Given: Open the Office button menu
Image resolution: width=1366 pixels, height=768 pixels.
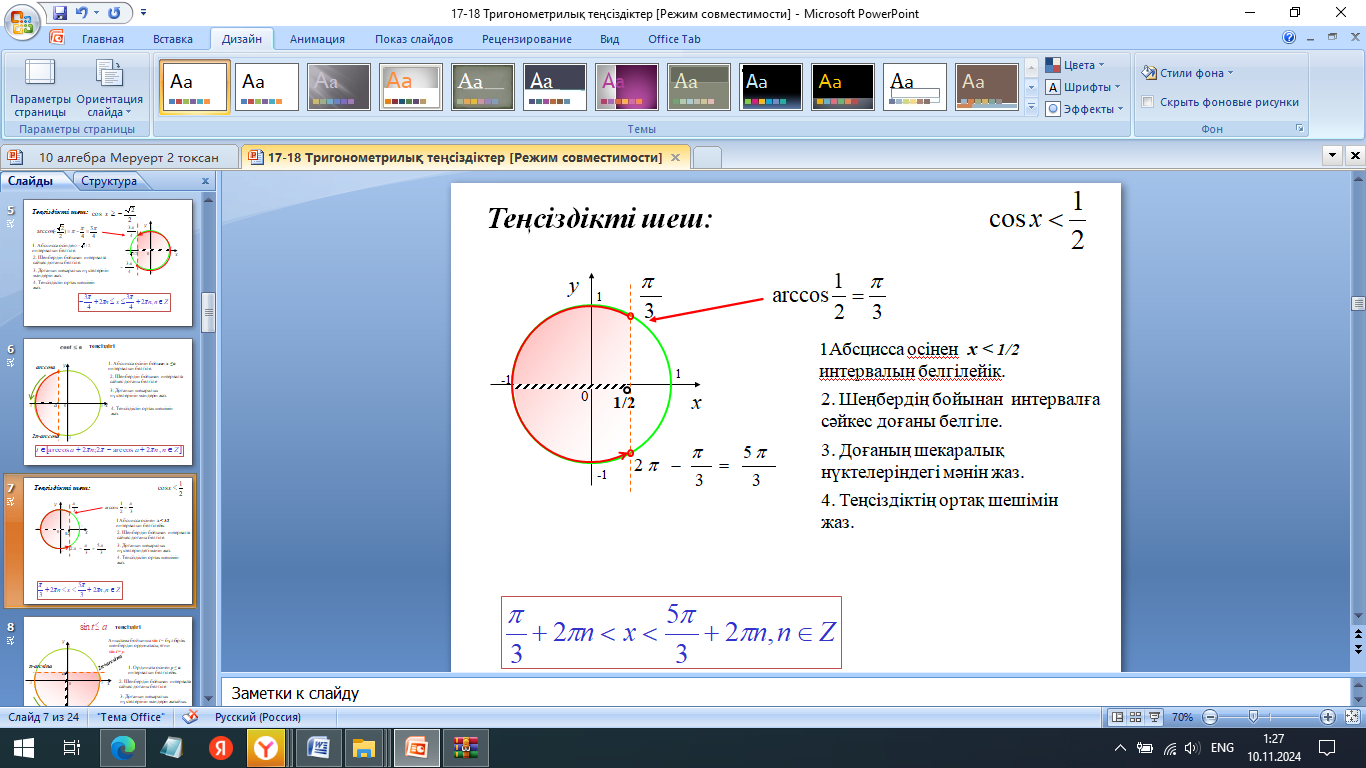Looking at the screenshot, I should click(22, 20).
